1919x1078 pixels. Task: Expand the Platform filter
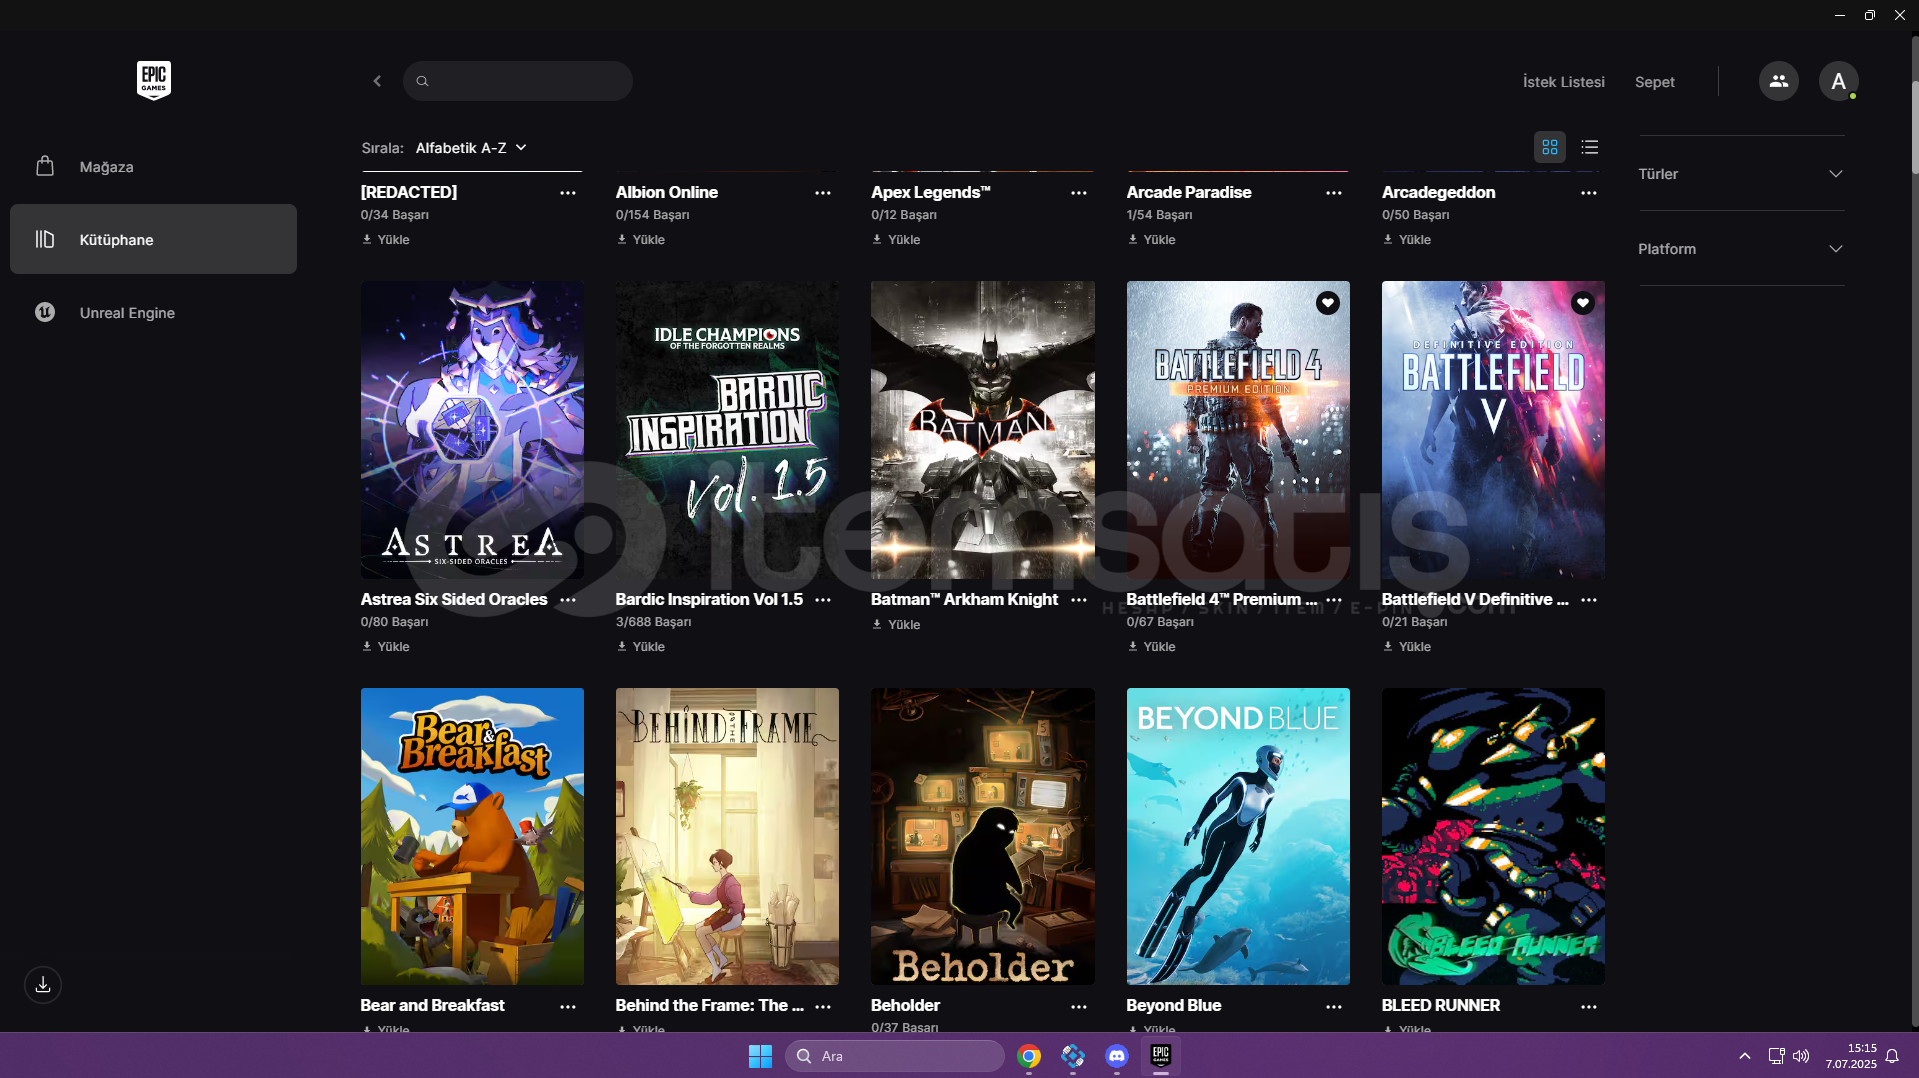point(1741,249)
